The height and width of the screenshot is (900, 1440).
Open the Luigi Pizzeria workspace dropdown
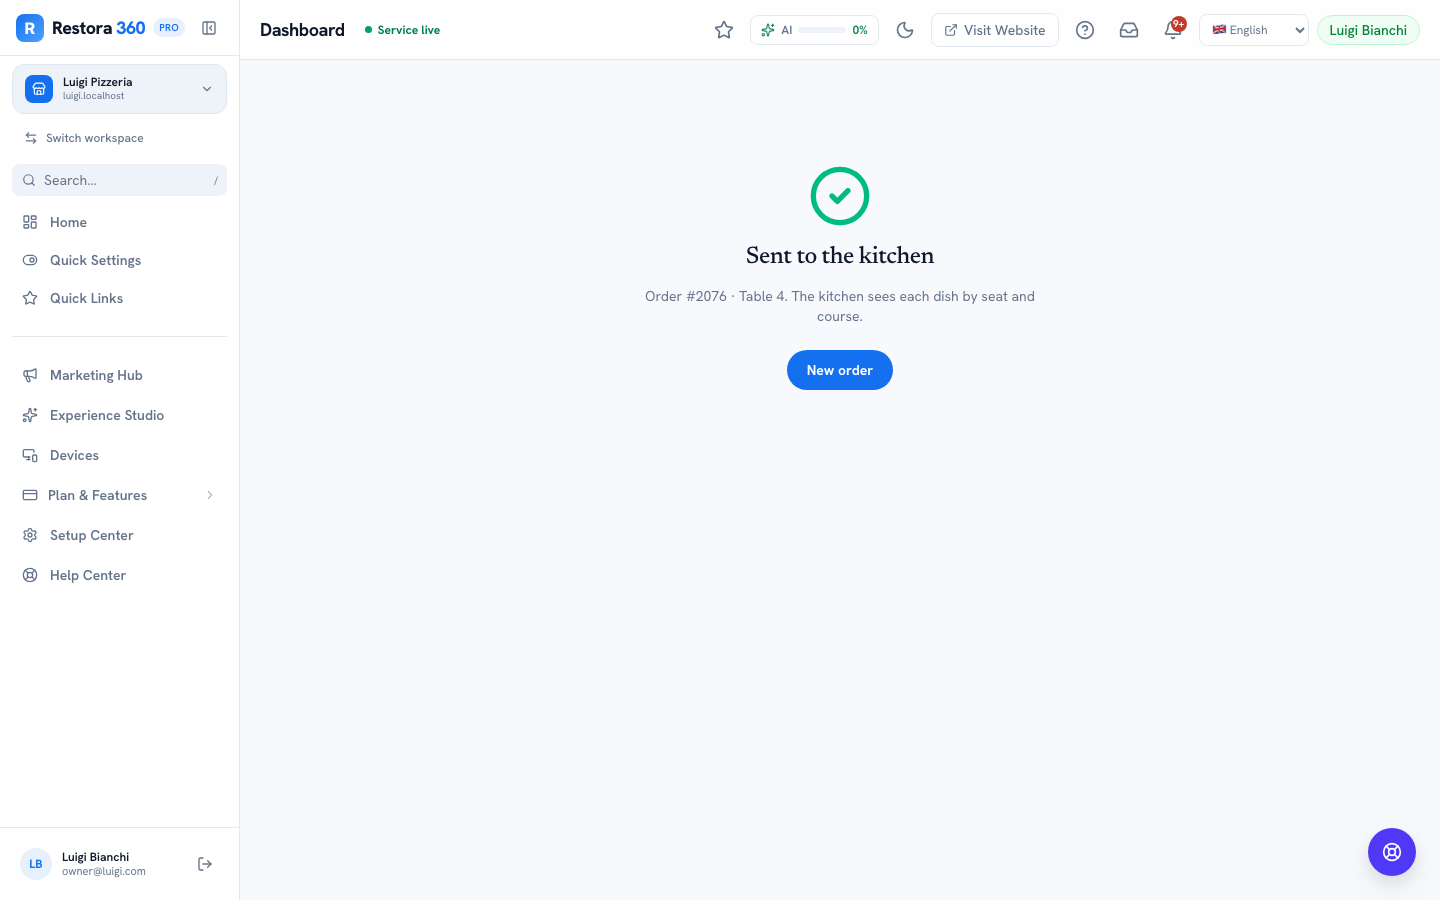pyautogui.click(x=119, y=89)
